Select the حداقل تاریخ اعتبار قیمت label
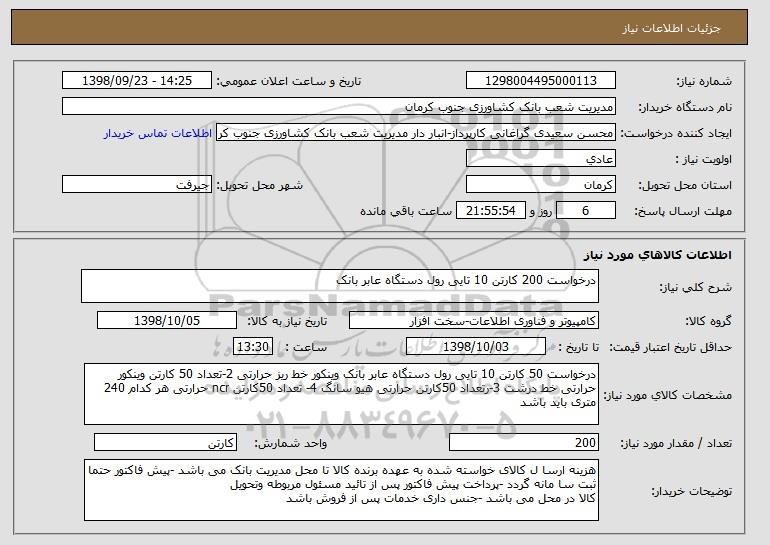 tap(670, 347)
